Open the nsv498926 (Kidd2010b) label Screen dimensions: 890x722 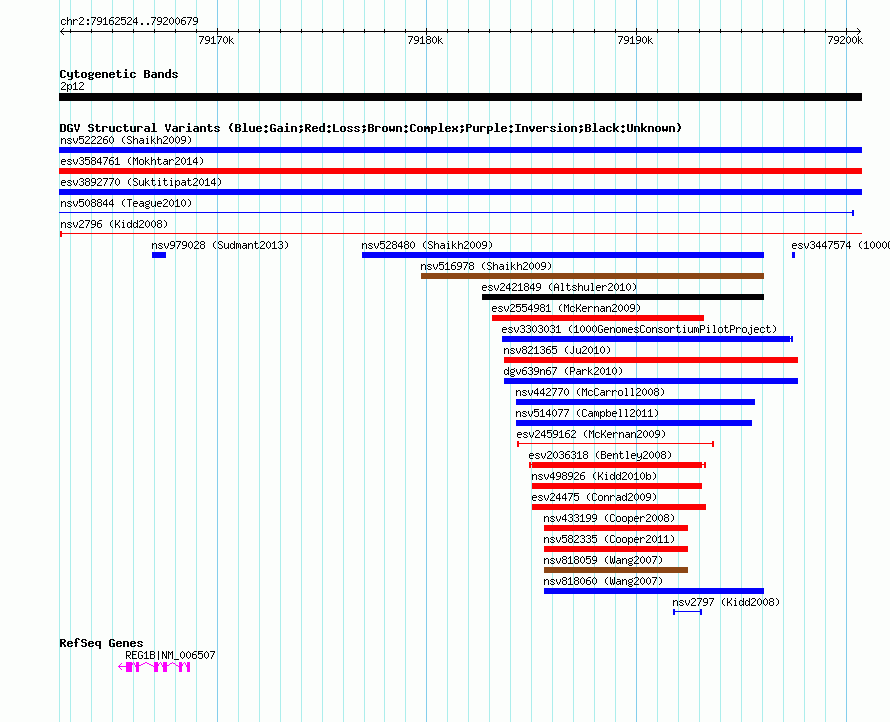point(594,476)
